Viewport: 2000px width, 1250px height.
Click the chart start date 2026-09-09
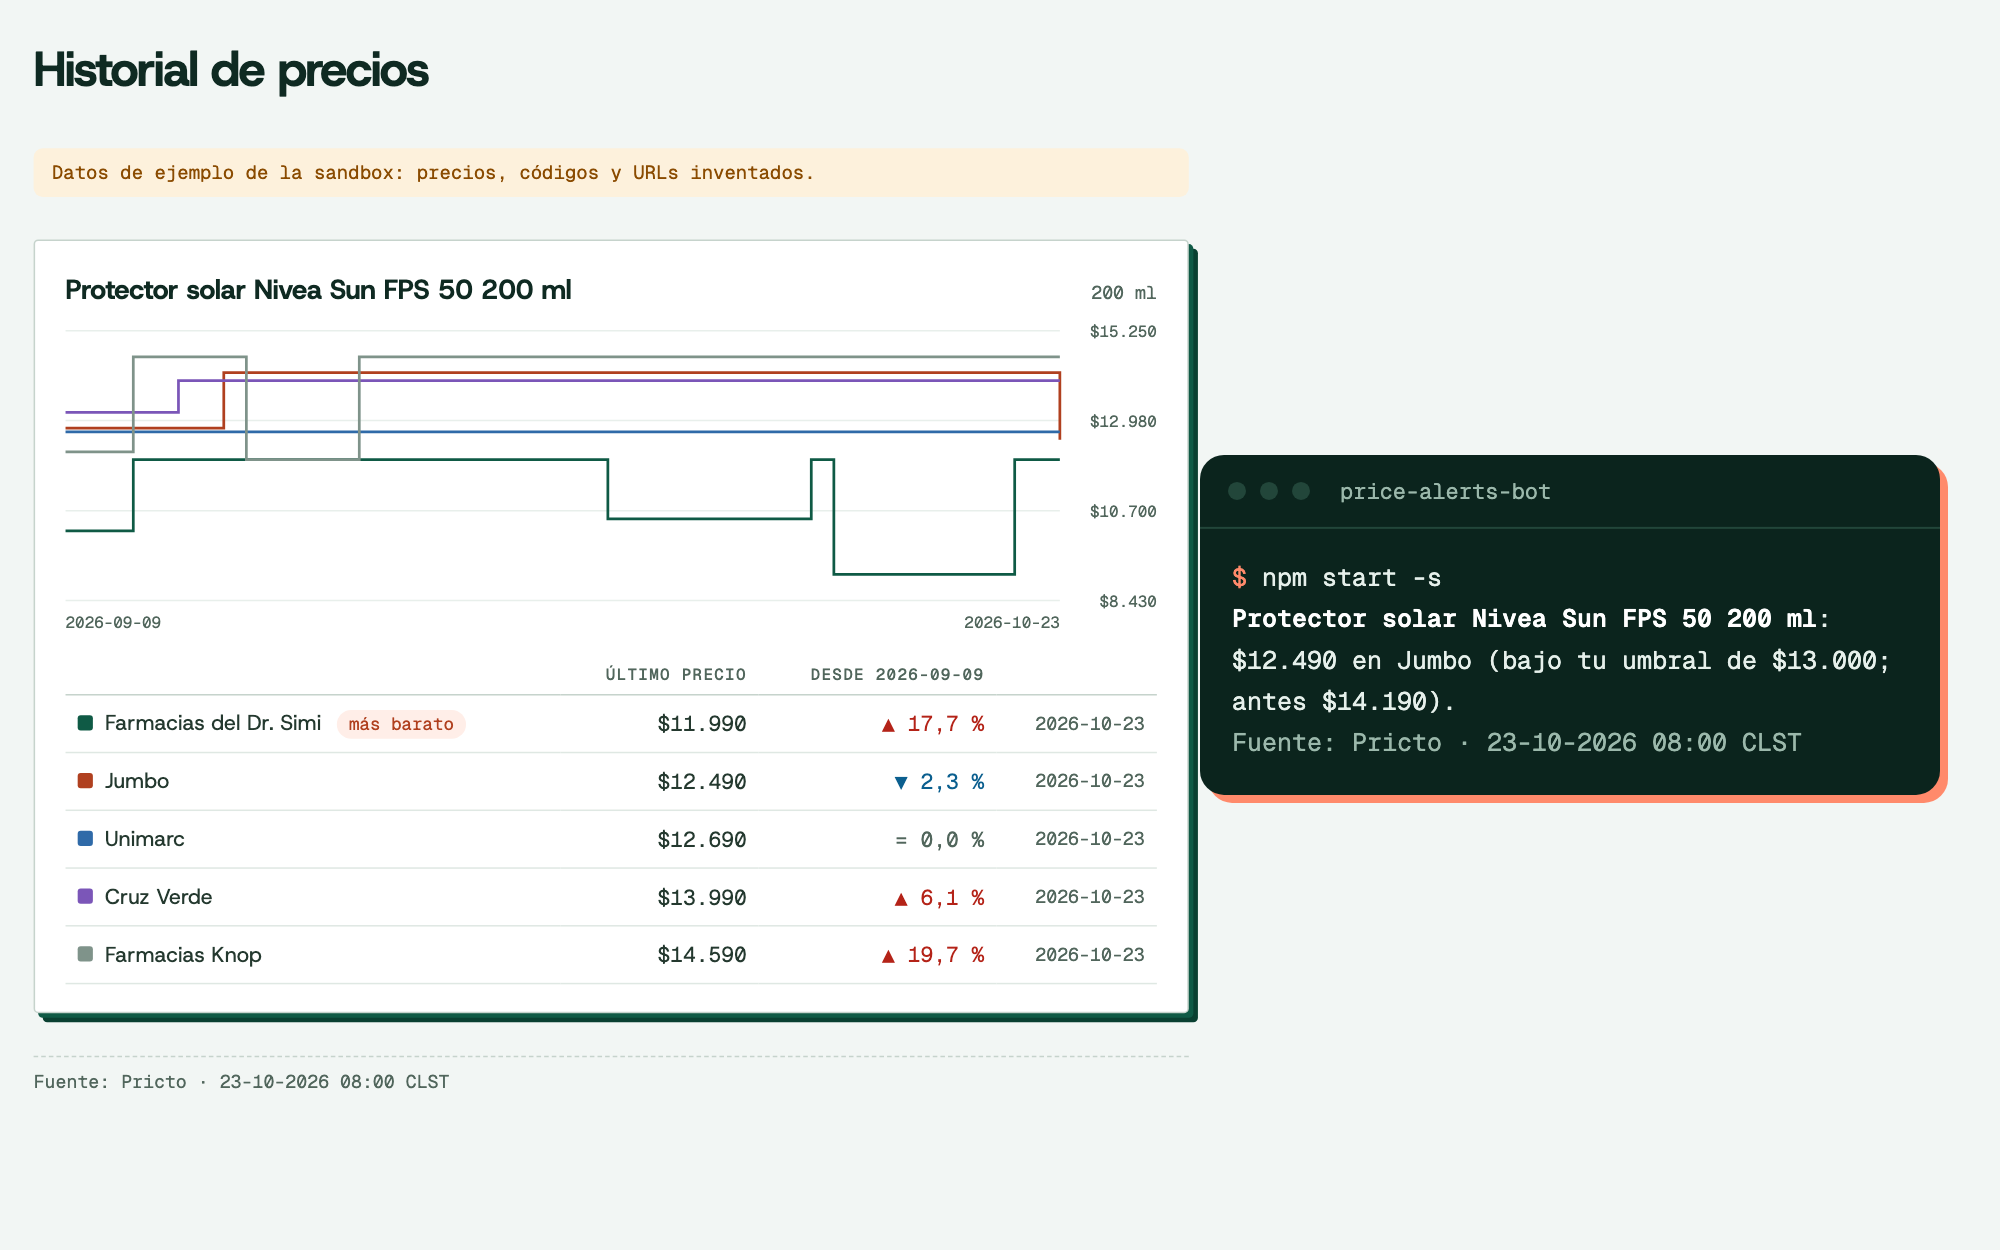tap(113, 623)
